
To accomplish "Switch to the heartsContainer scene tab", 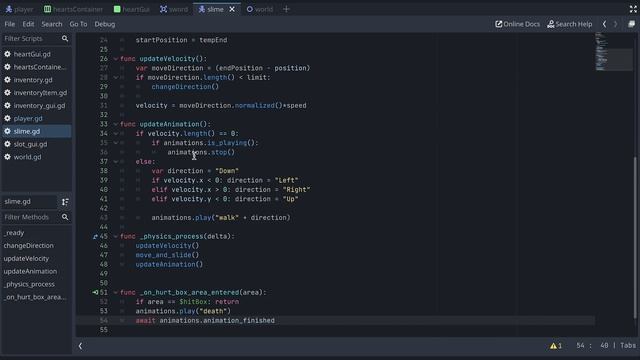I will point(73,9).
